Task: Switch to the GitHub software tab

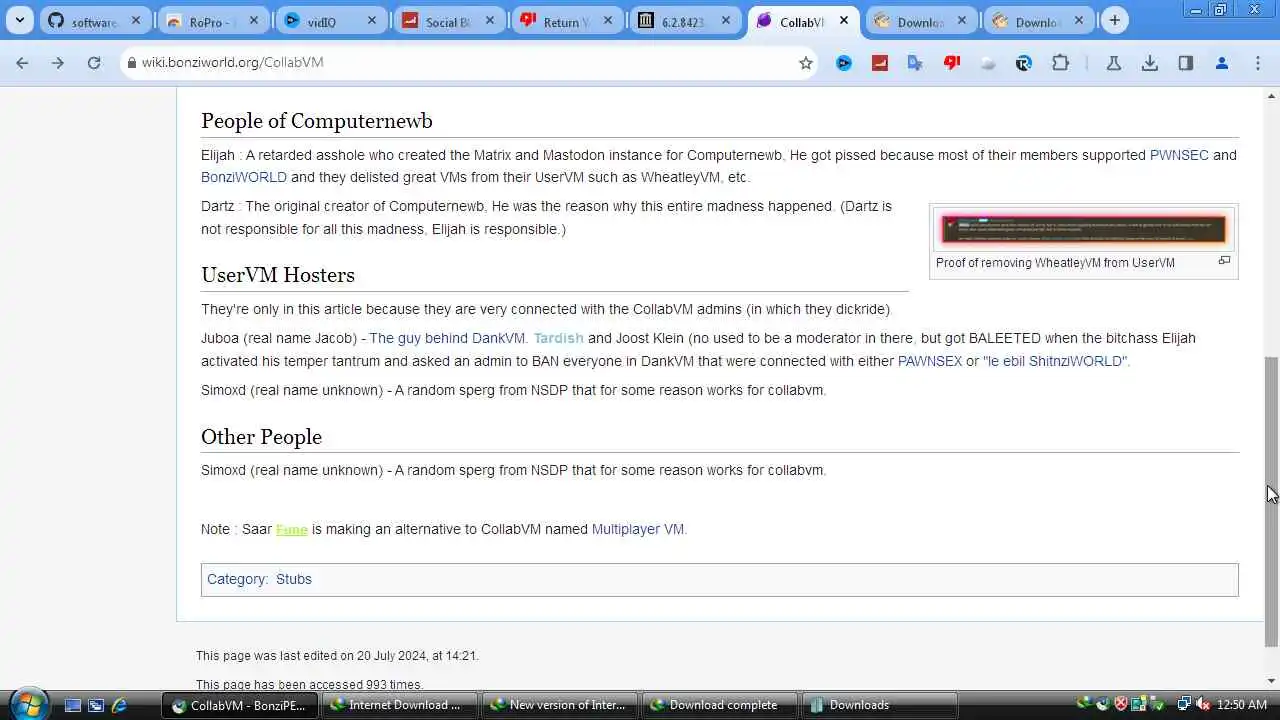Action: pos(96,21)
